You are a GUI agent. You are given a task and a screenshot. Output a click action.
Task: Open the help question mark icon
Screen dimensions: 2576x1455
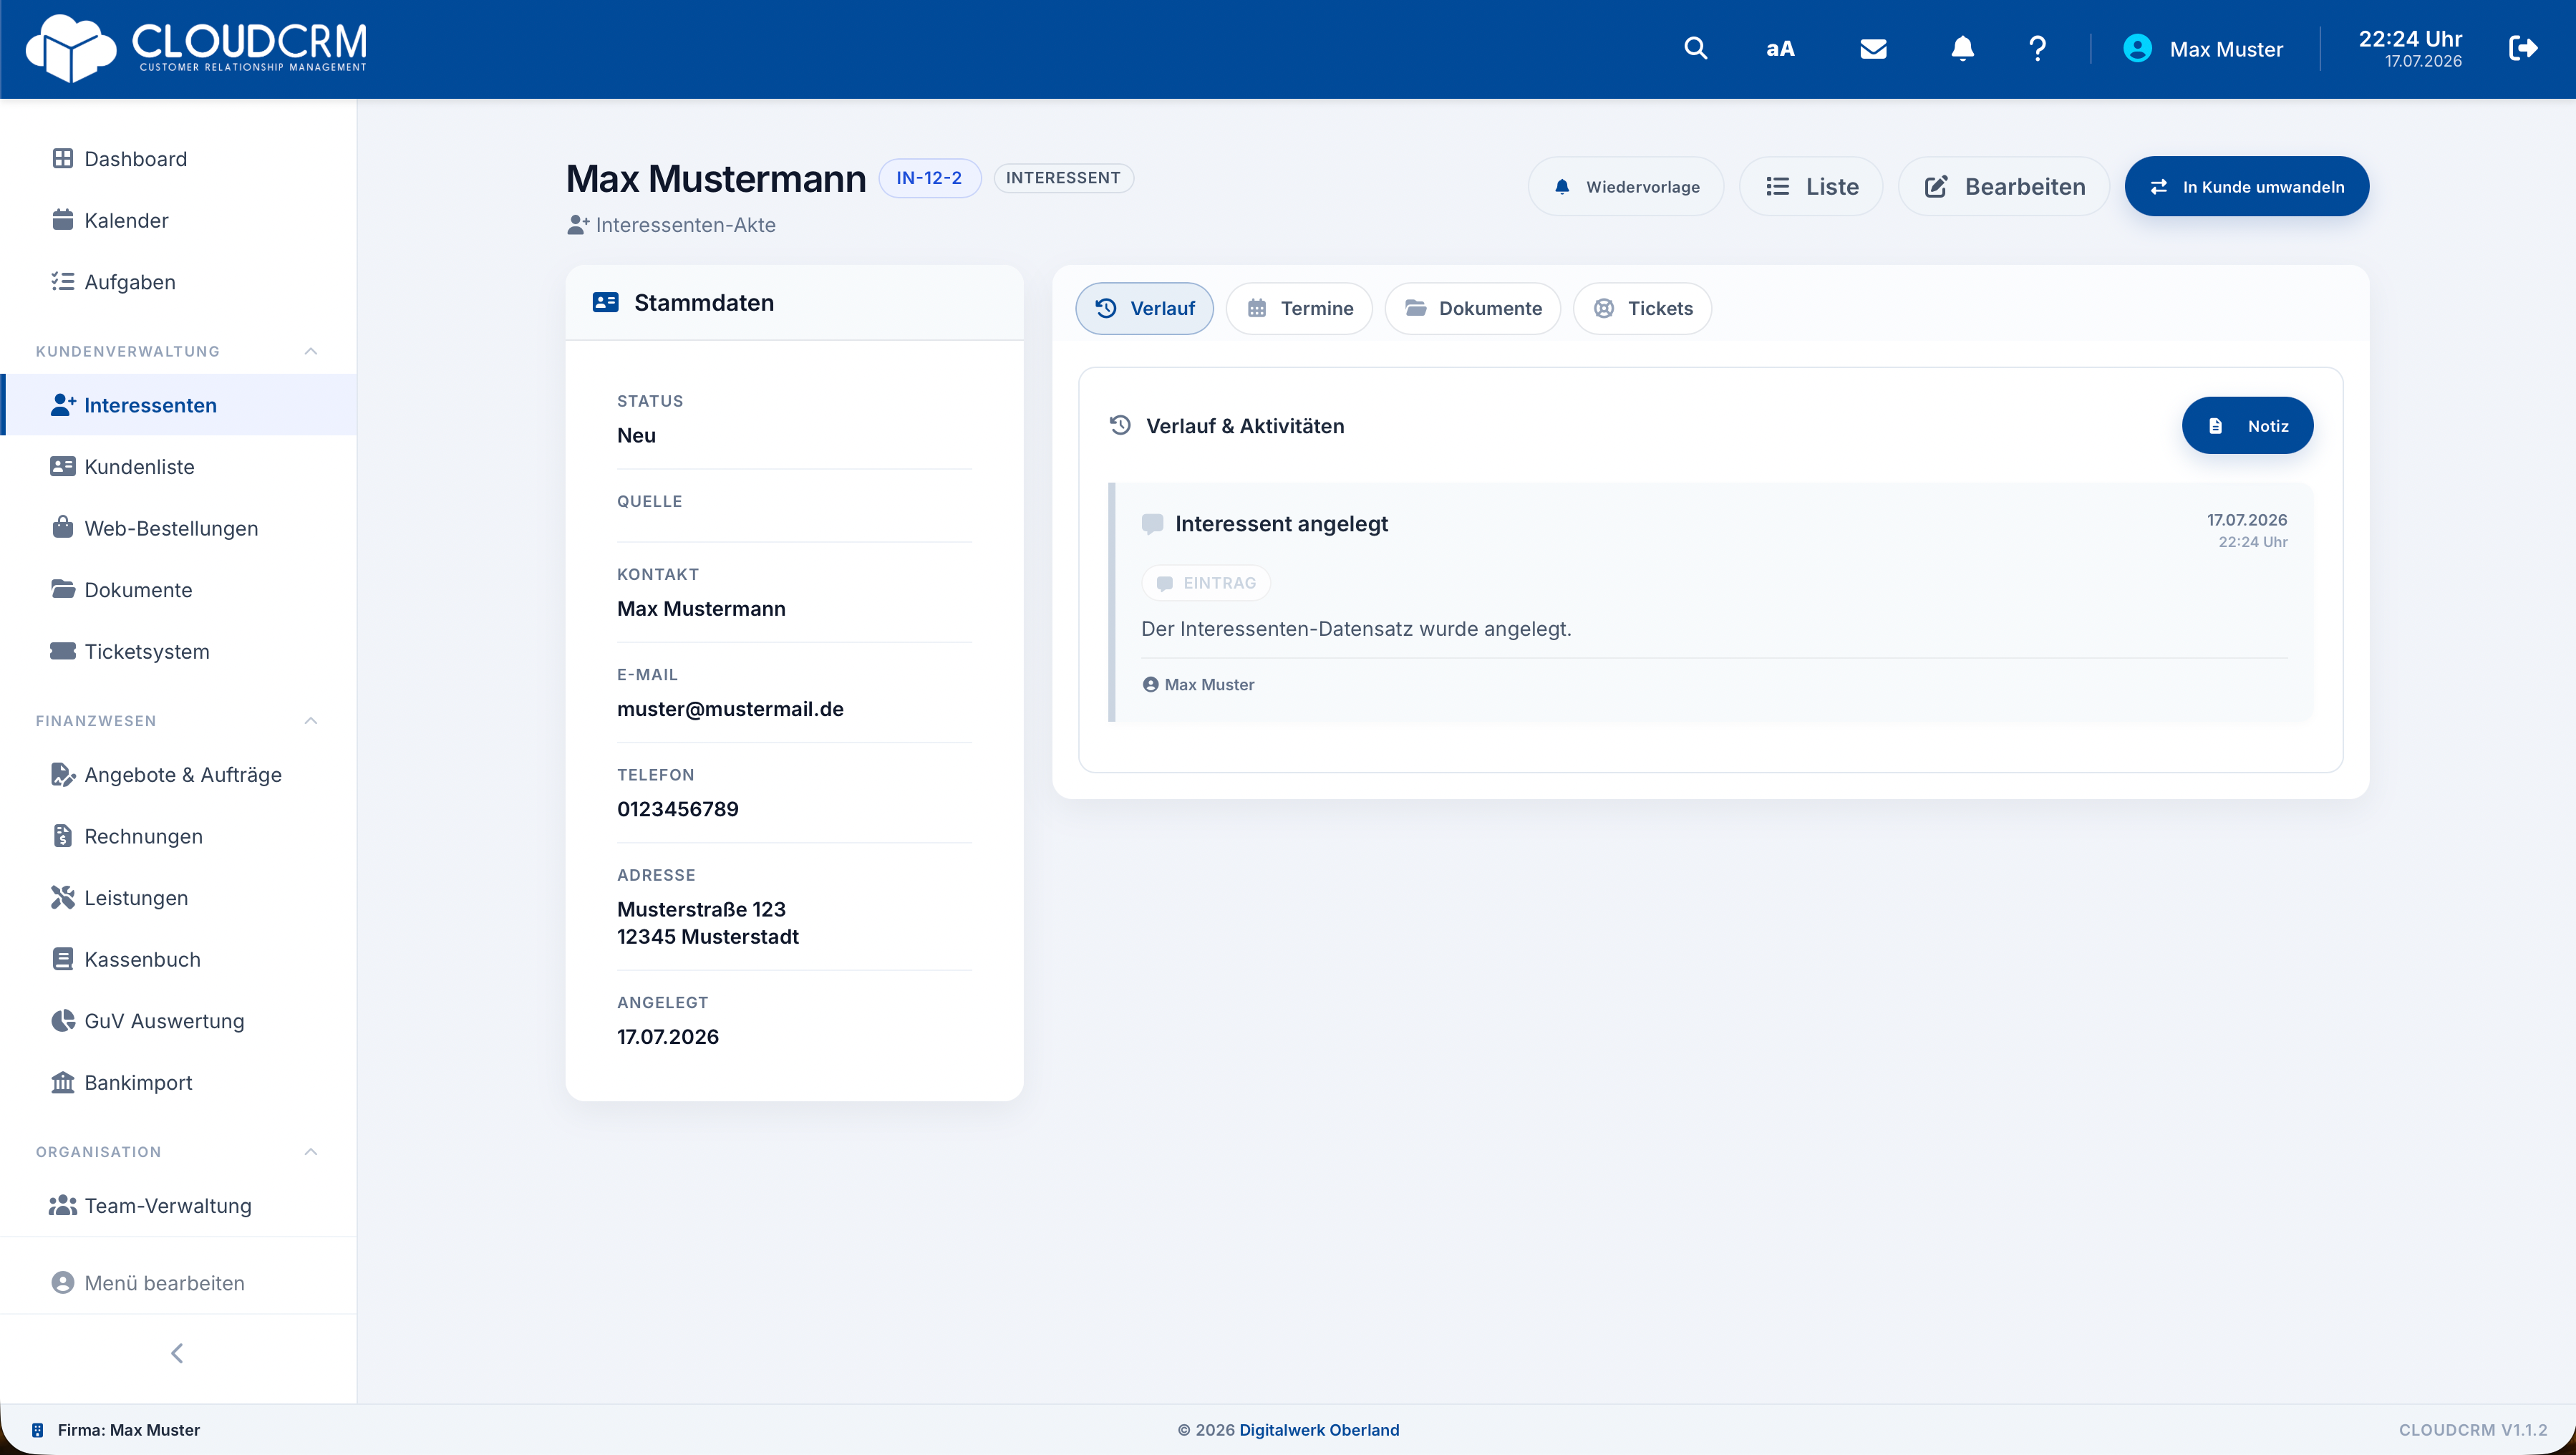tap(2037, 48)
